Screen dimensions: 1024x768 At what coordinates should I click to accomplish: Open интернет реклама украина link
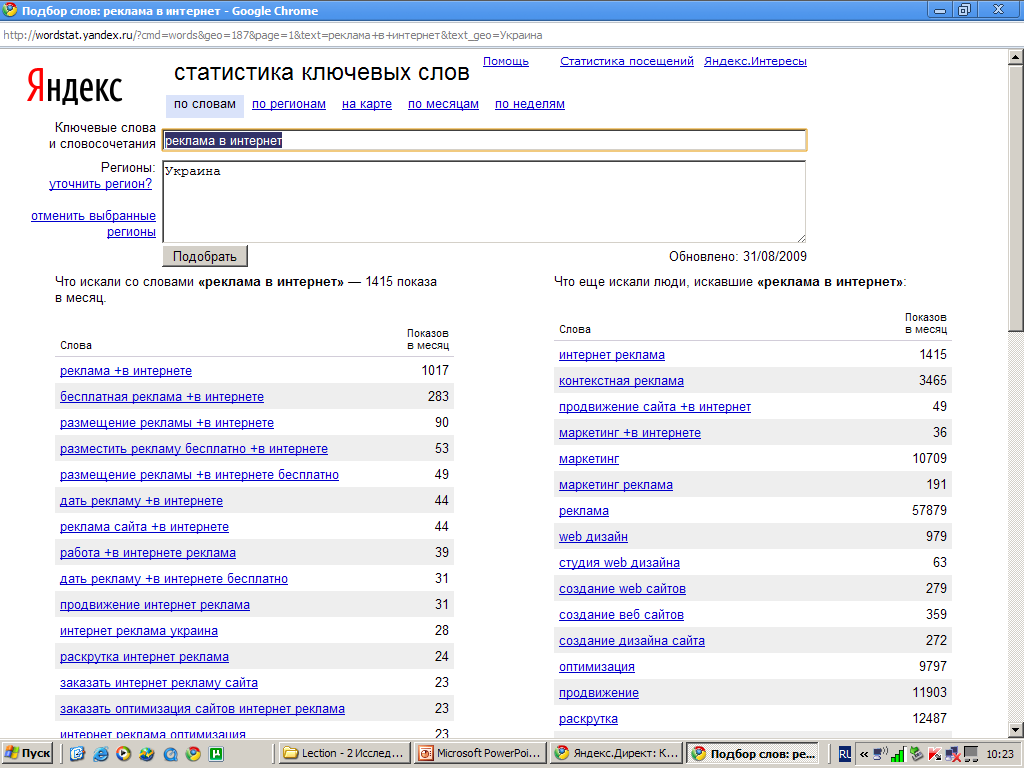click(139, 632)
